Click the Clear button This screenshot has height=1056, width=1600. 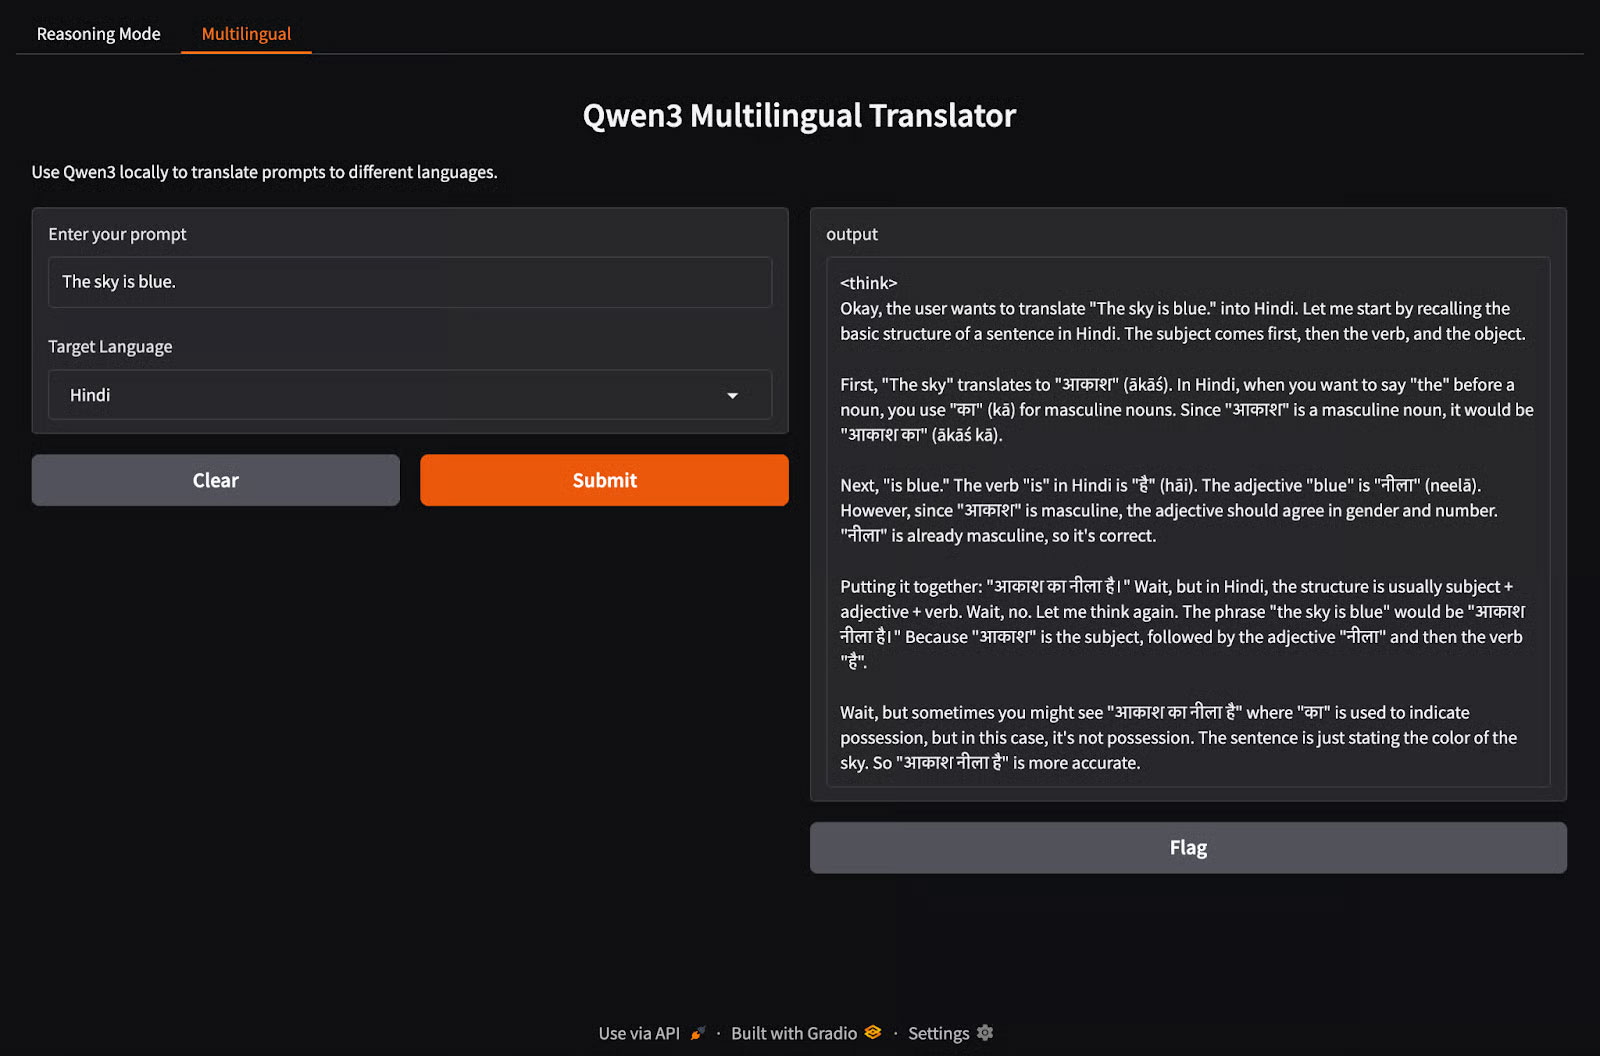(x=216, y=480)
